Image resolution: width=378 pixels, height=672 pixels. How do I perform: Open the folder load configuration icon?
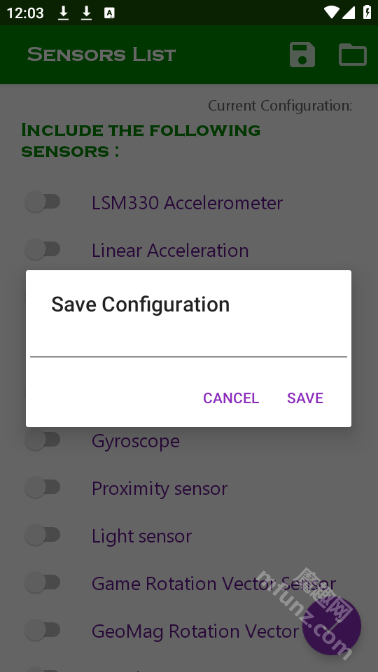[x=353, y=54]
